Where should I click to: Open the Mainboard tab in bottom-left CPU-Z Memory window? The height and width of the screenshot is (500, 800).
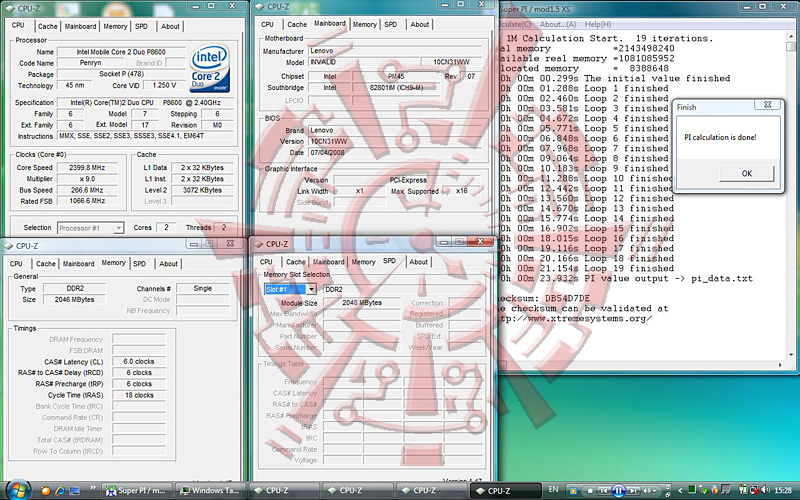click(79, 264)
